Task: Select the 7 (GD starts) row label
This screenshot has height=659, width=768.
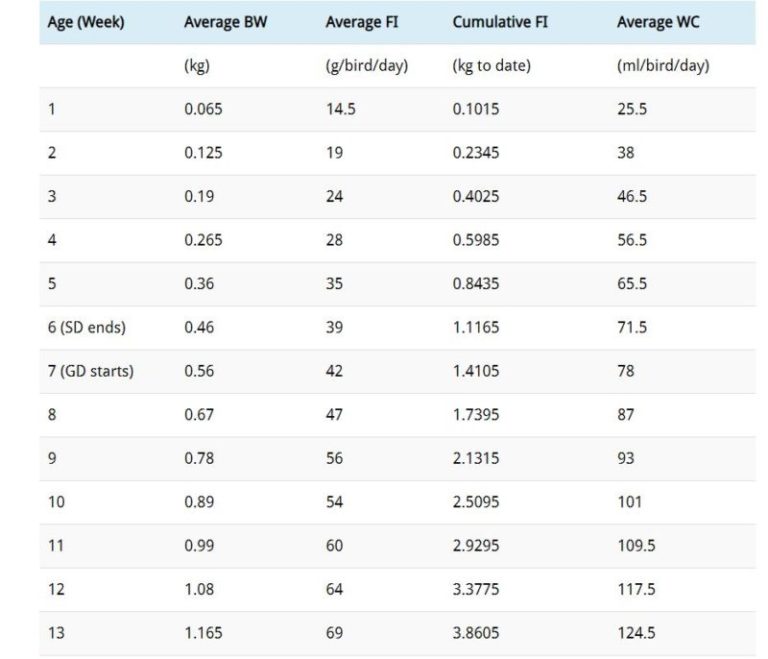Action: coord(91,371)
